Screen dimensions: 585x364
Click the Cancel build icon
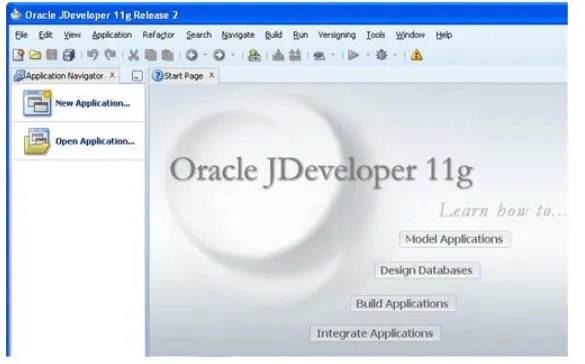(x=319, y=56)
